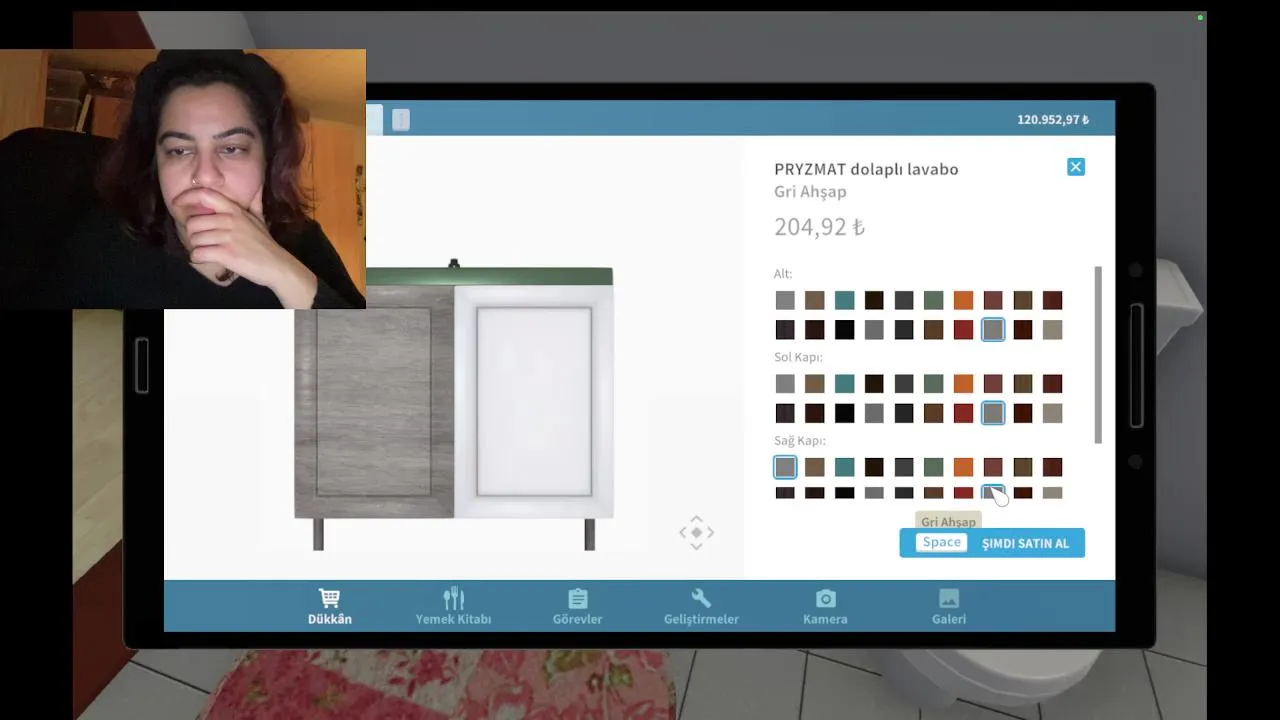Viewport: 1280px width, 720px height.
Task: Click the Sol Kapı: section label
Action: tap(798, 357)
